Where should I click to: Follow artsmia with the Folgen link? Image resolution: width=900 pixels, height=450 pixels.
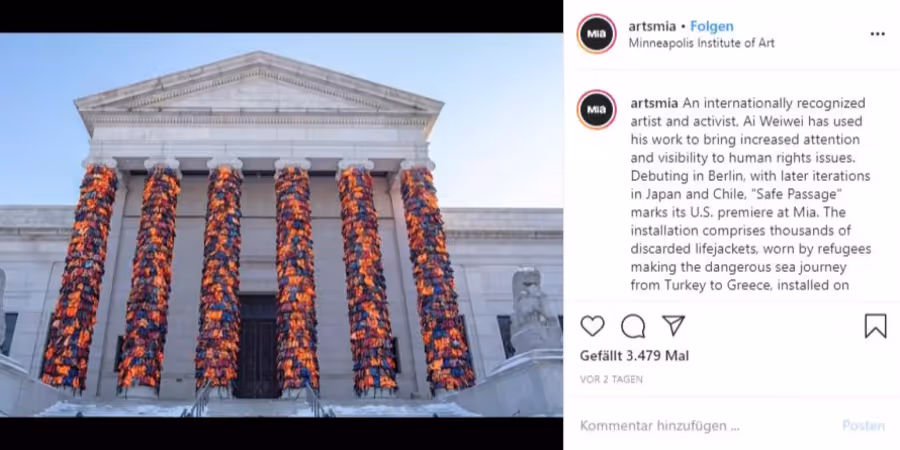(x=711, y=26)
